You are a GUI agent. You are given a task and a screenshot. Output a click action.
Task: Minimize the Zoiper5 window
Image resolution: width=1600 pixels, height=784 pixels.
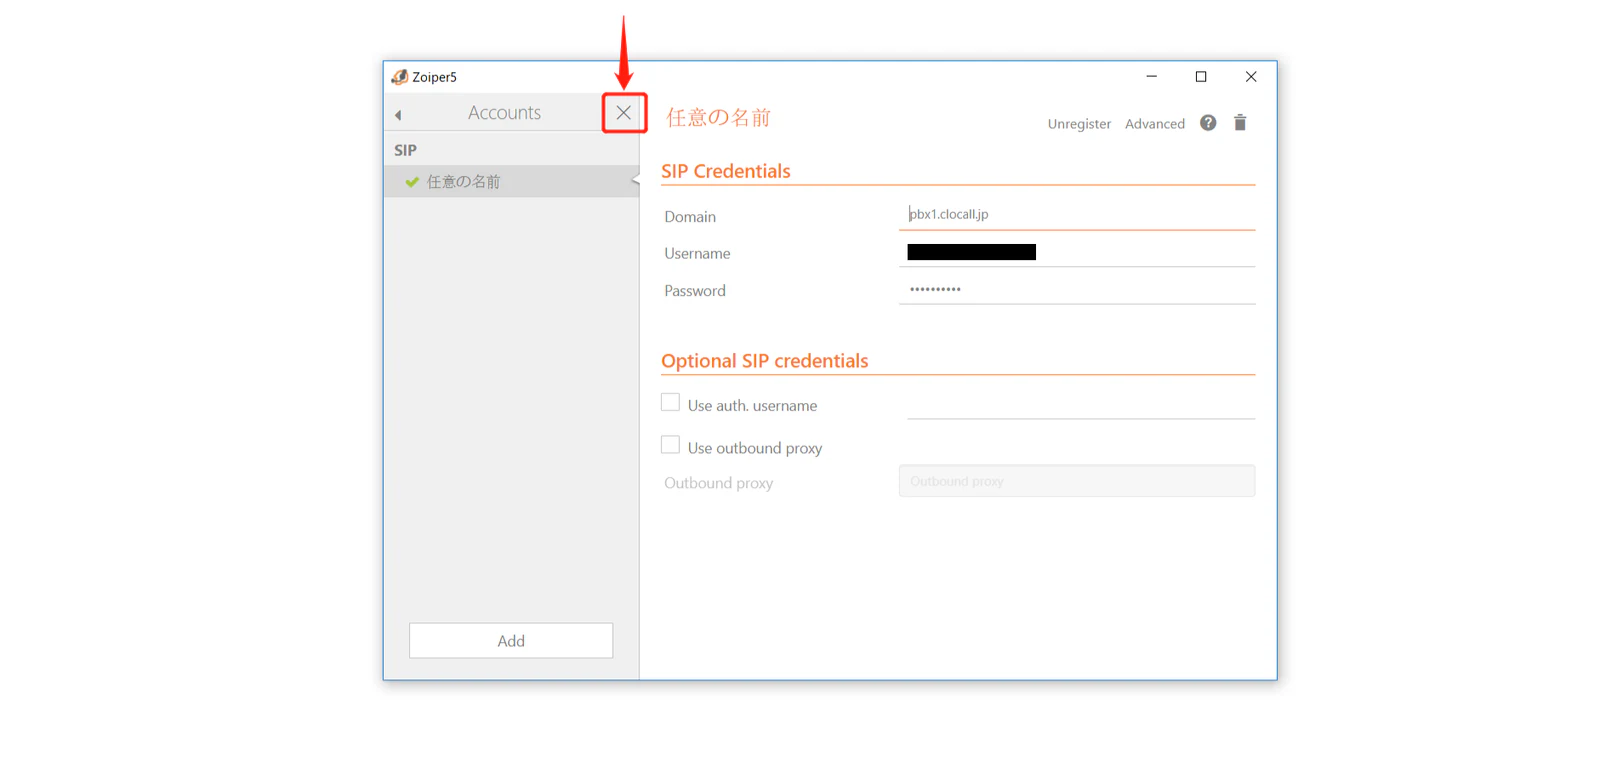point(1152,77)
